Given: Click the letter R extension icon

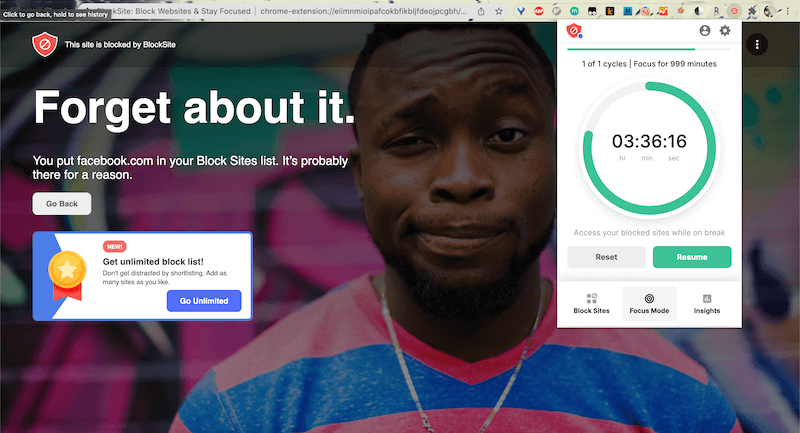Looking at the screenshot, I should 716,11.
